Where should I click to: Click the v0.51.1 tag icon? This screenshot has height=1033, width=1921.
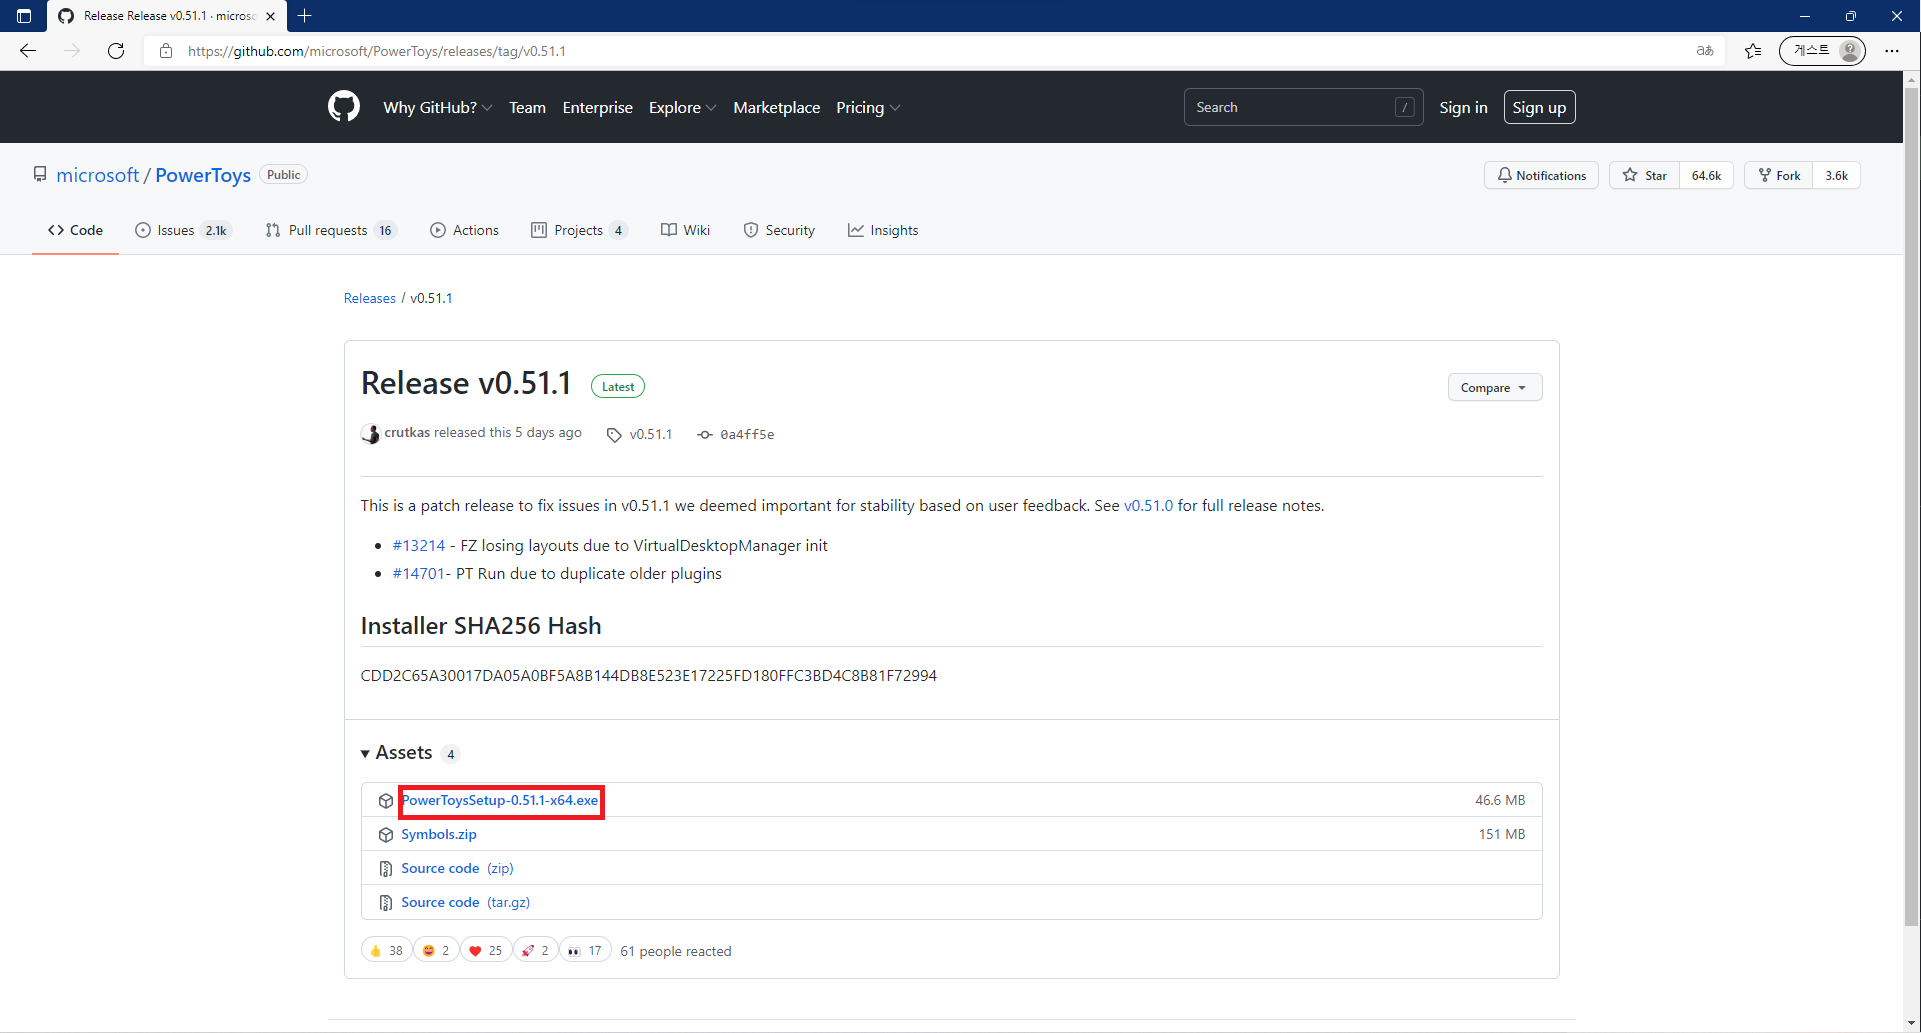point(614,434)
